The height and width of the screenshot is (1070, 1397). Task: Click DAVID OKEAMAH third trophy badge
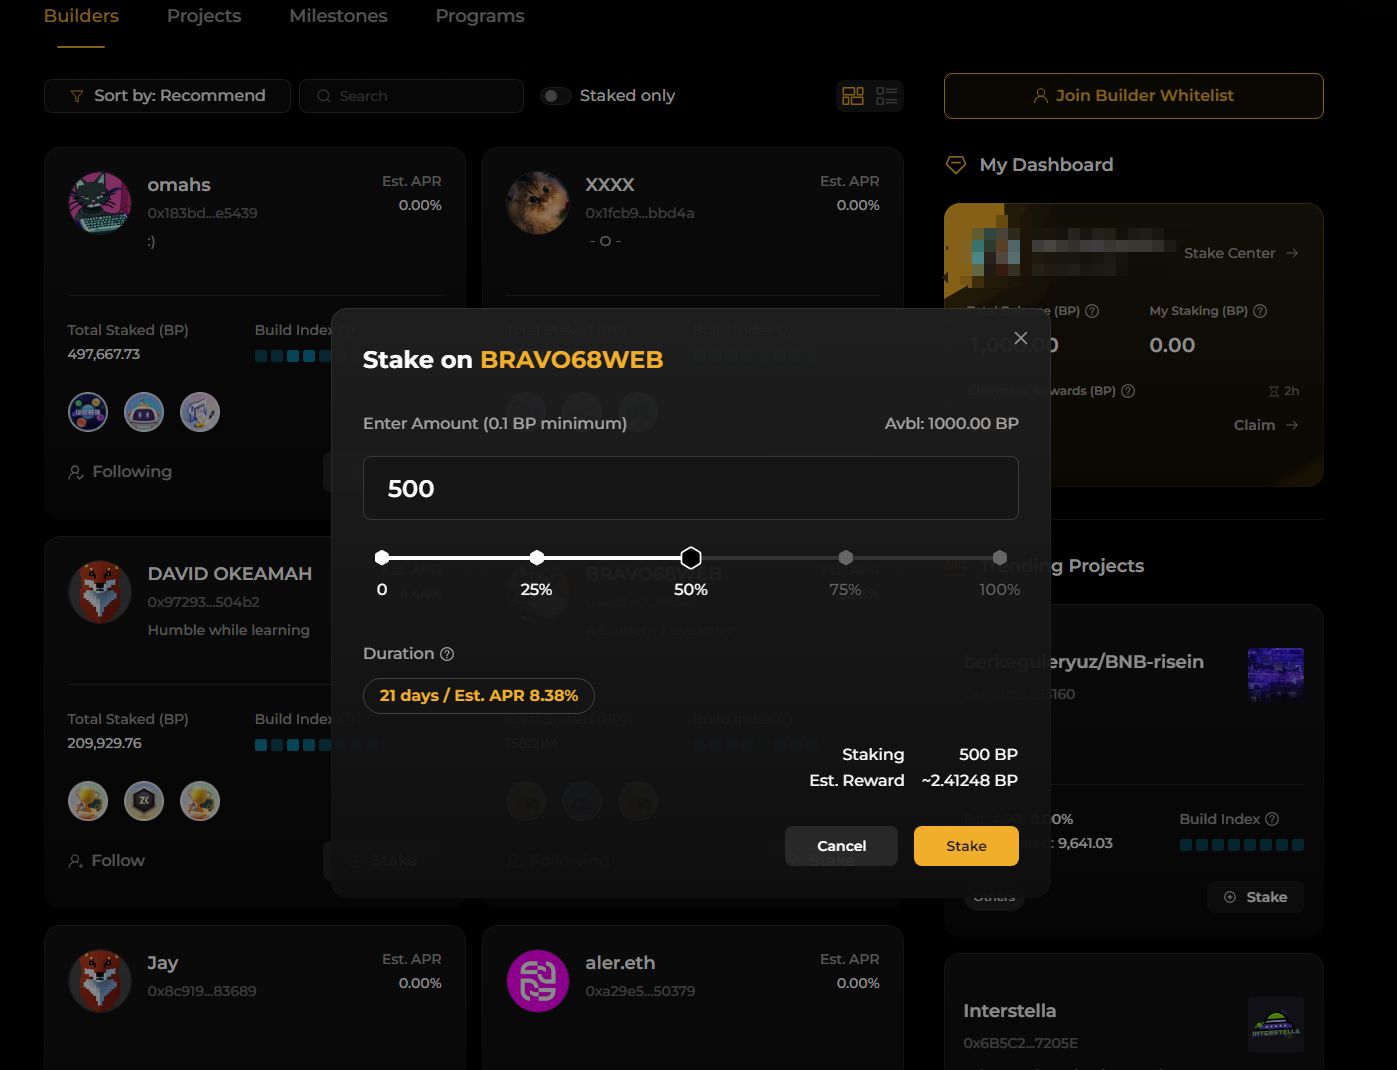pos(200,801)
